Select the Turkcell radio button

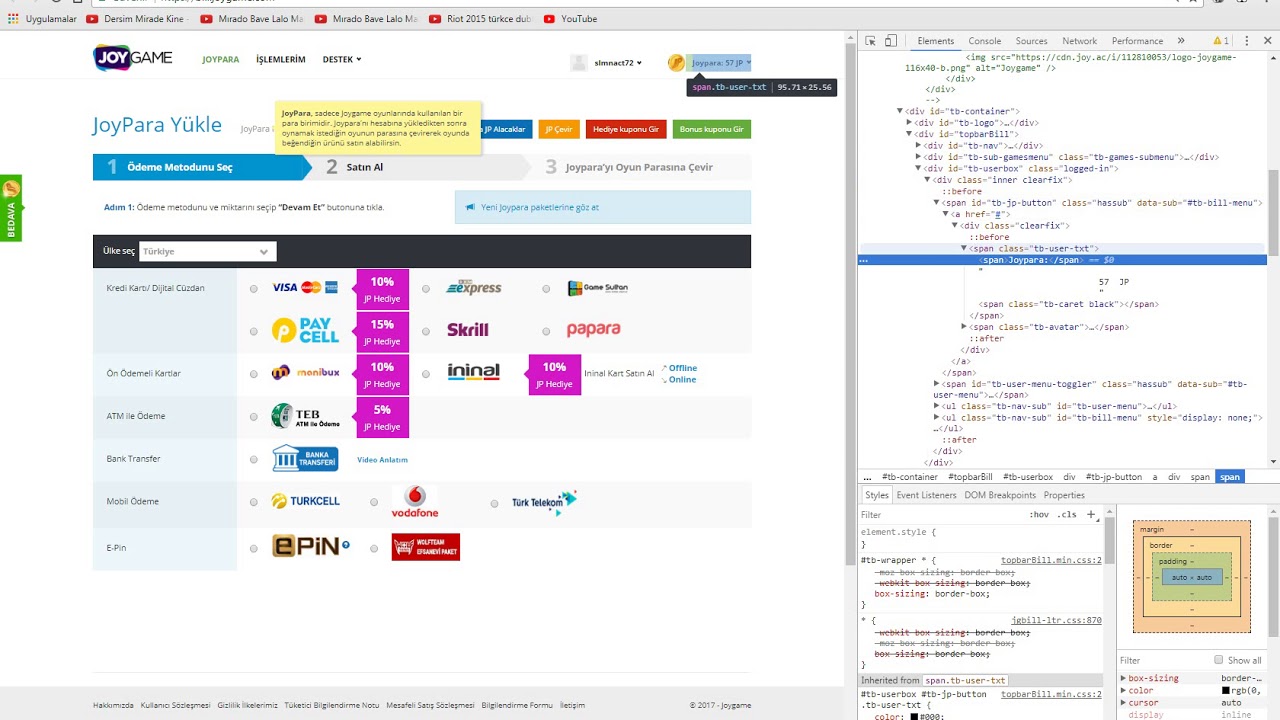(x=254, y=502)
